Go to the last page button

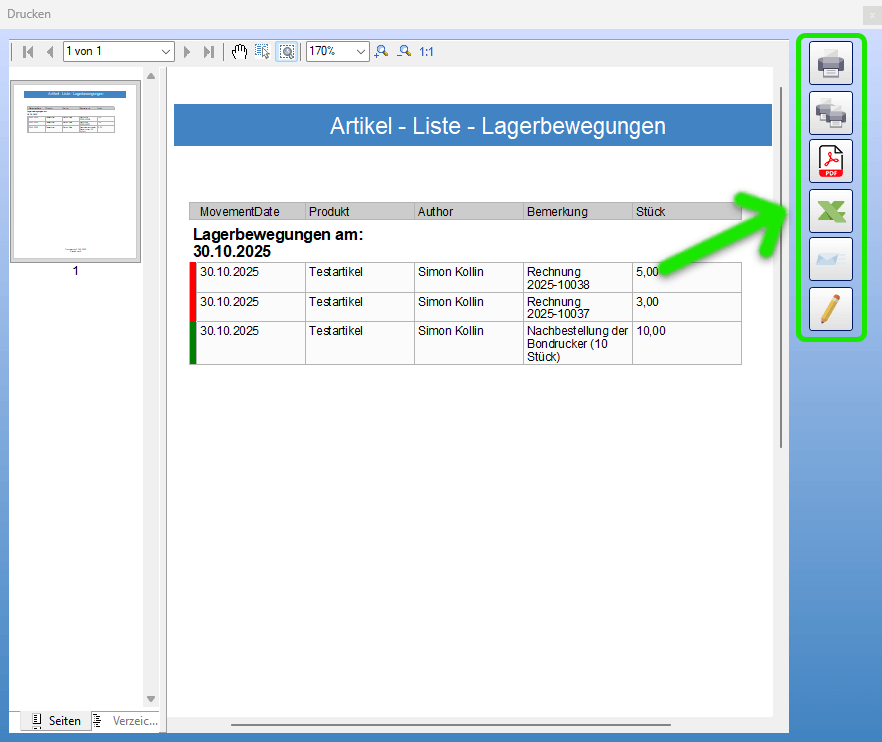click(x=209, y=51)
